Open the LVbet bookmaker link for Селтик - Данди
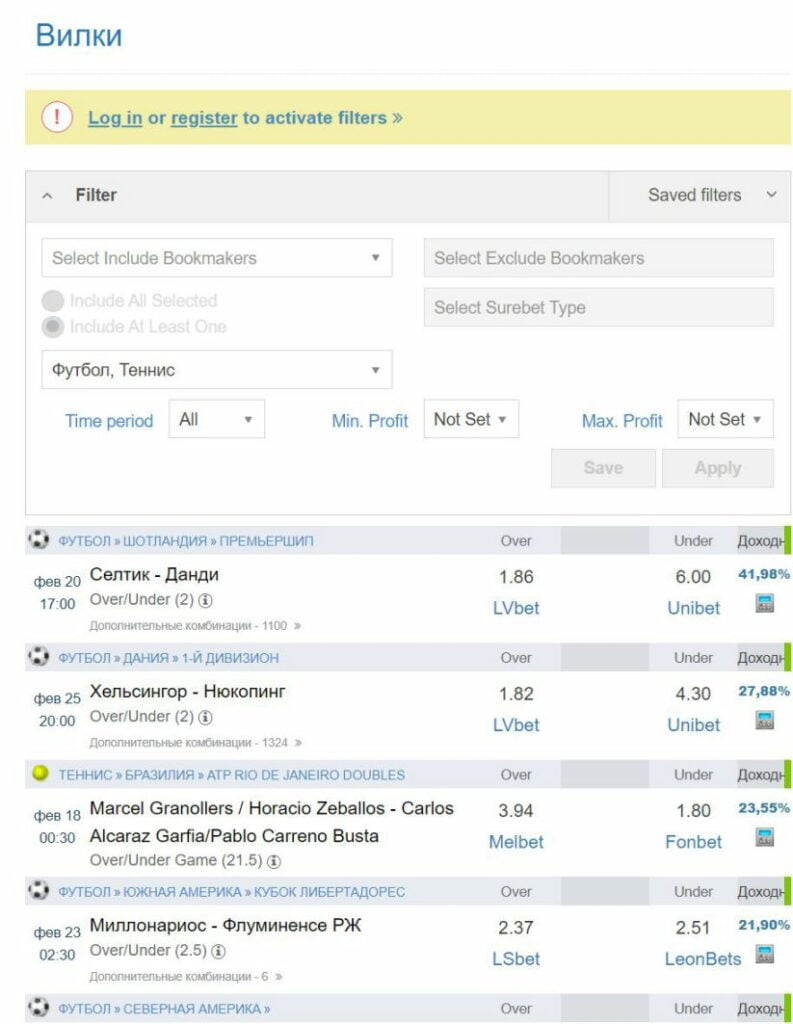 [x=516, y=608]
